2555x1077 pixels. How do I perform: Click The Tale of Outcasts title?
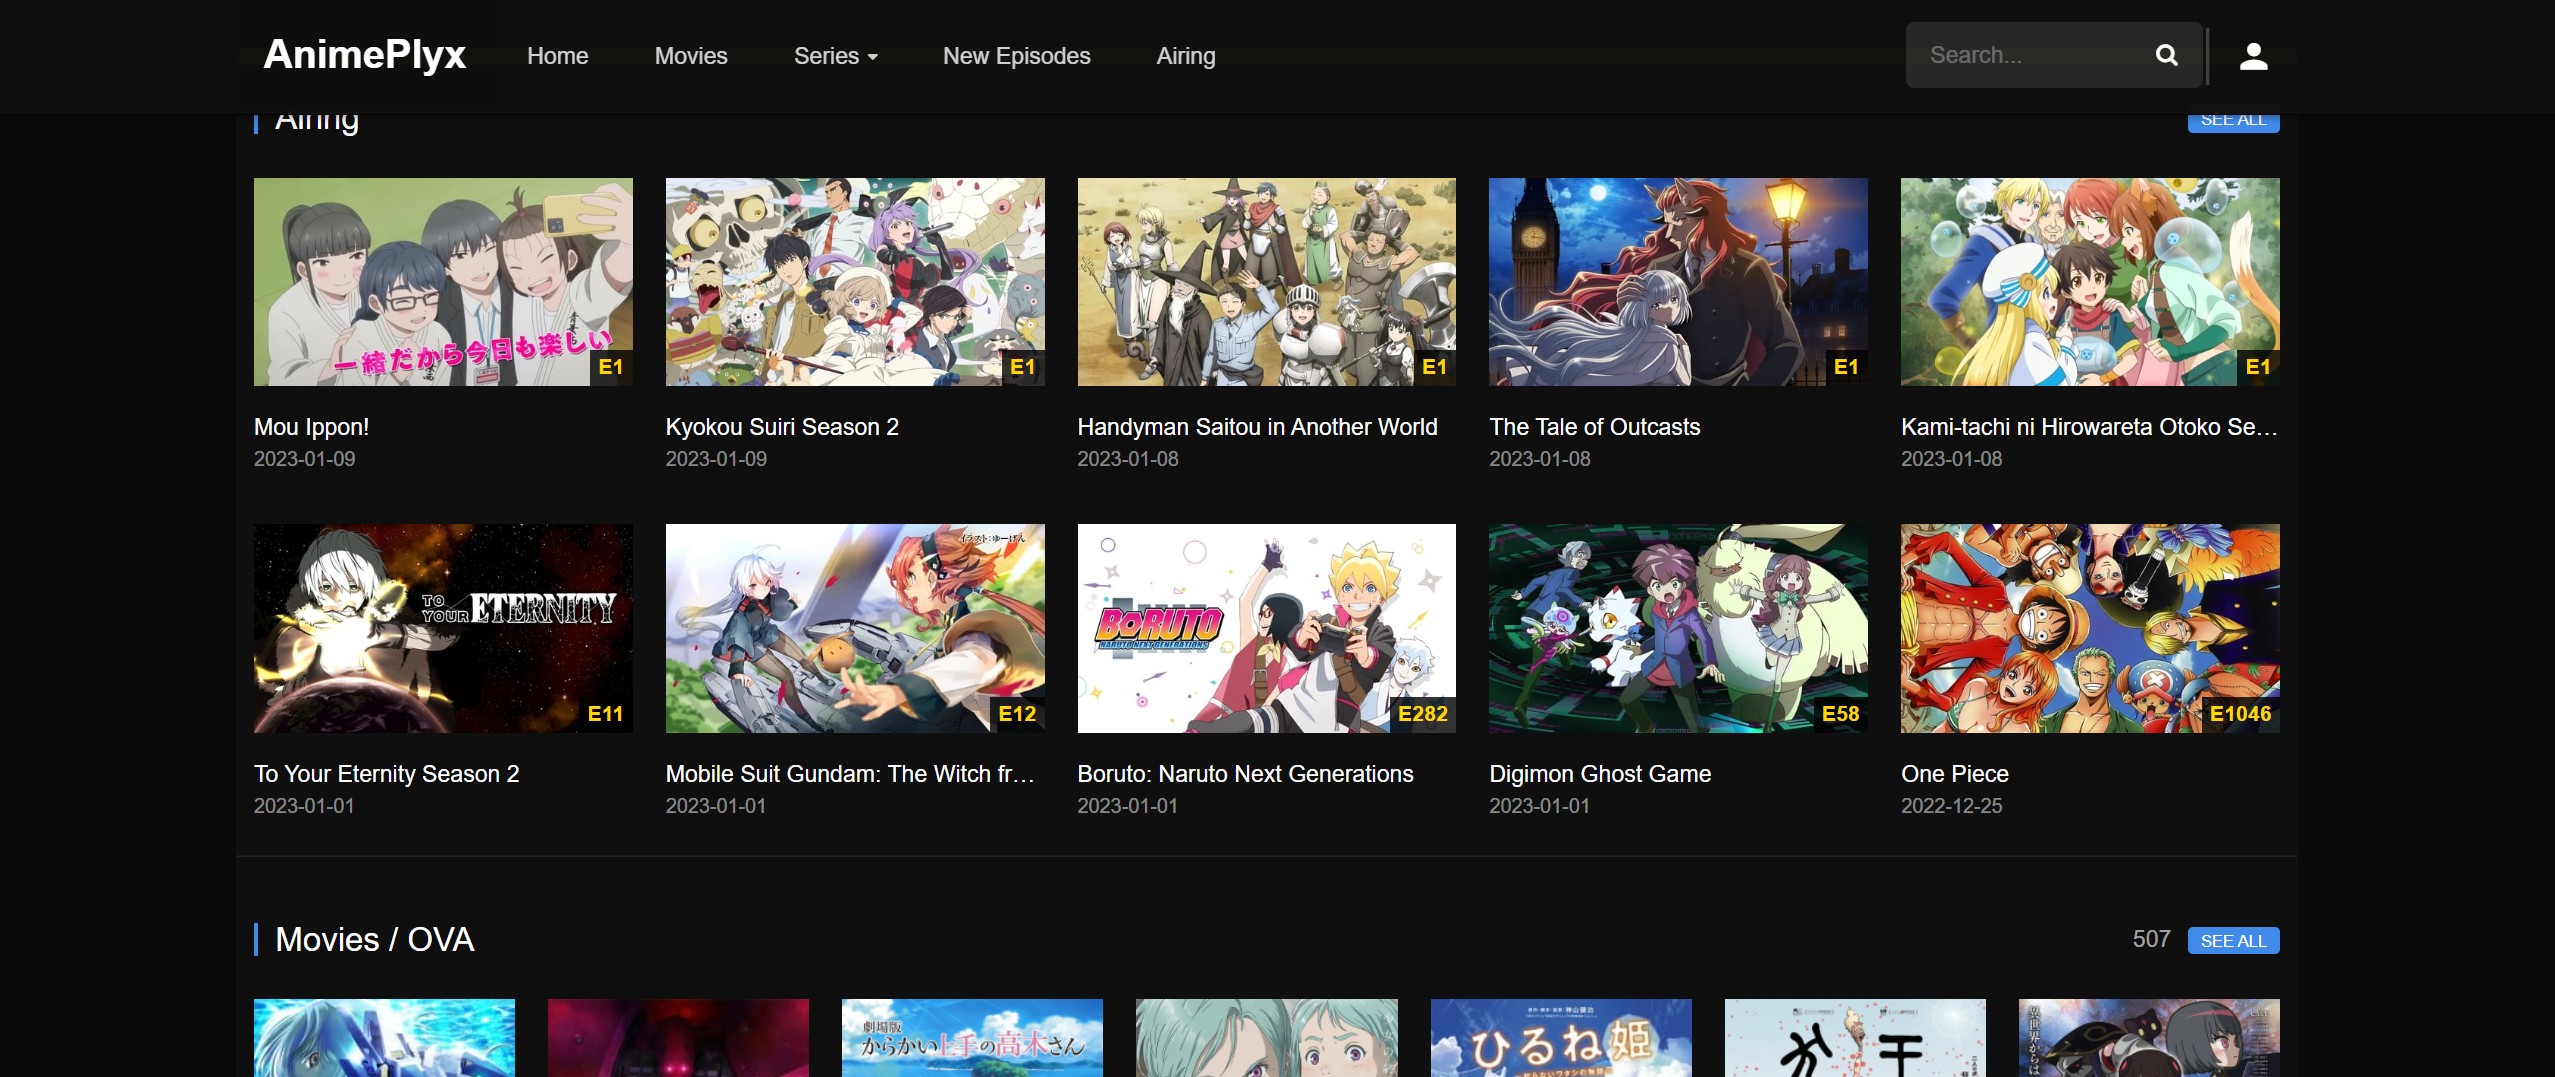click(x=1594, y=427)
